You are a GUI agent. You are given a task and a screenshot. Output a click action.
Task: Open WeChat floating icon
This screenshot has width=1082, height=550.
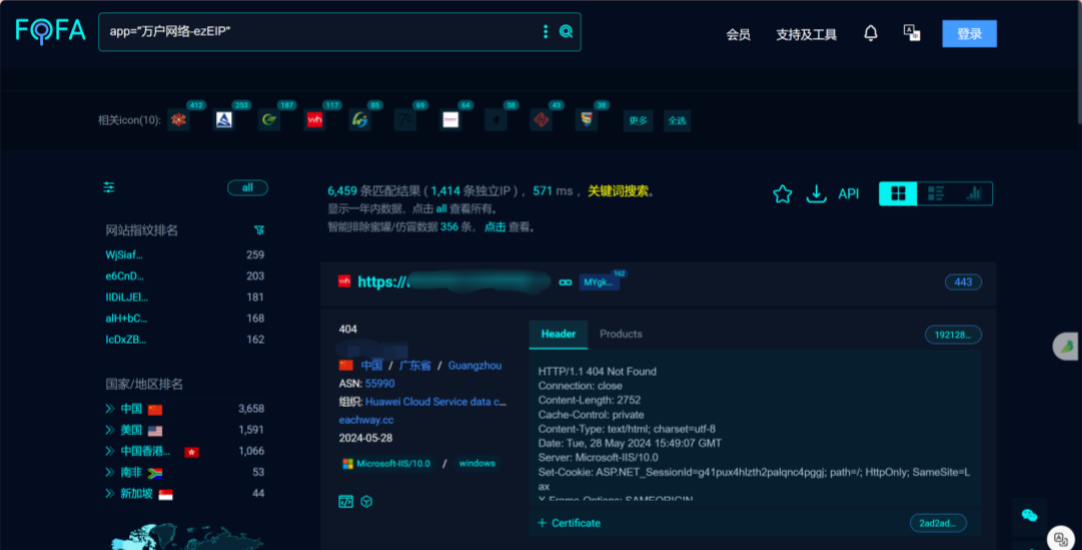1030,515
